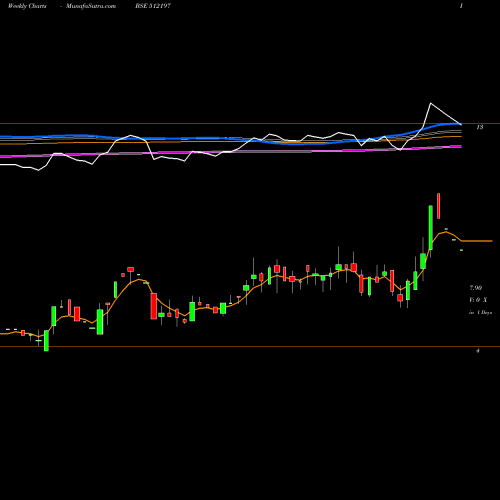Click the '4' lower price level label
Viewport: 500px width, 500px height.
(478, 351)
